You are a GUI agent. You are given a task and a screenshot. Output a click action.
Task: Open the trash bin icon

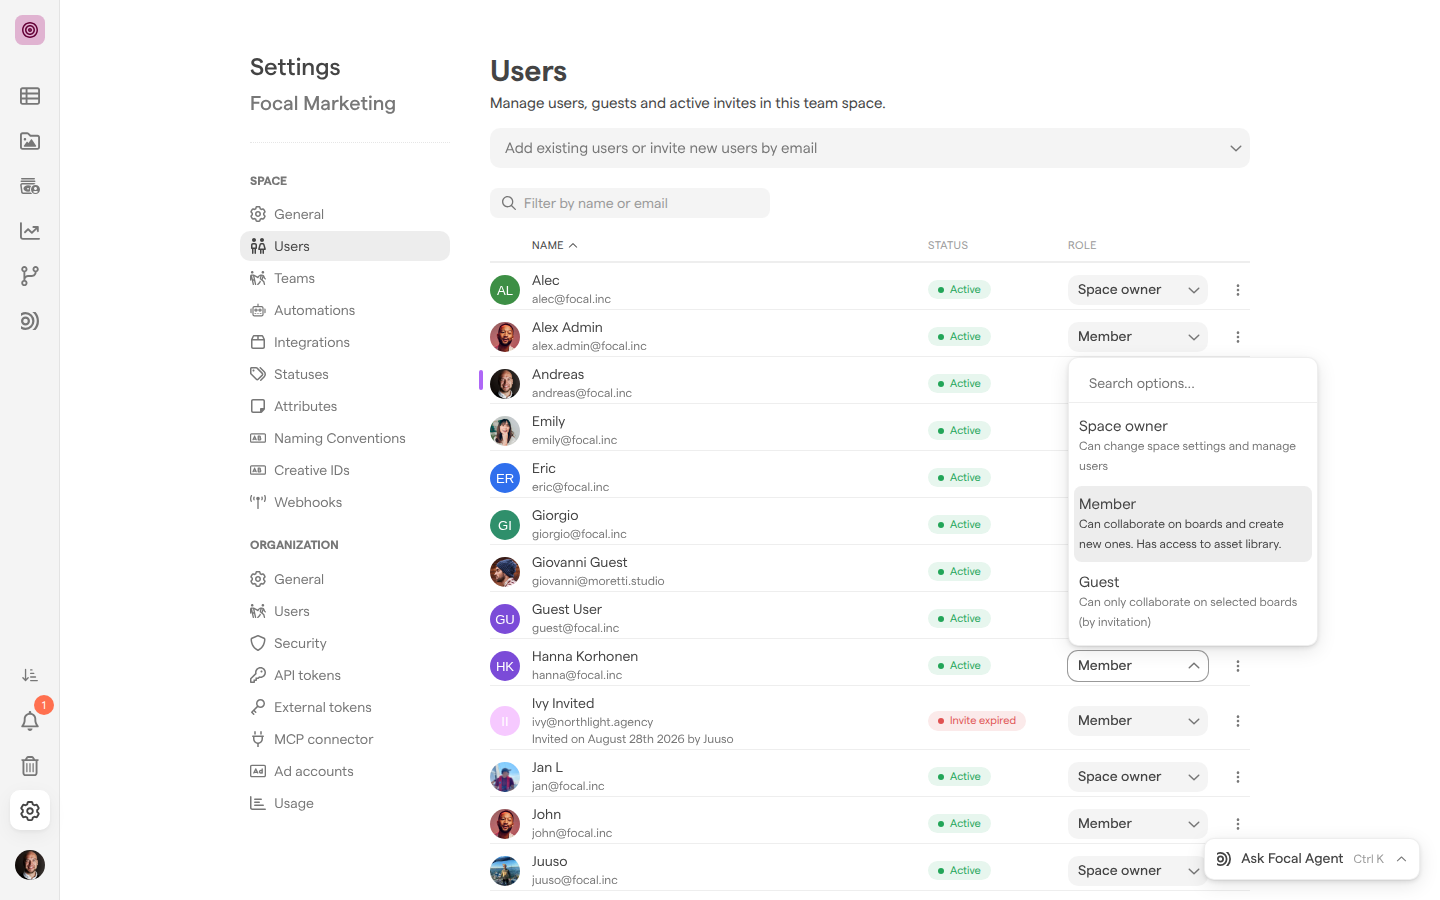tap(30, 766)
